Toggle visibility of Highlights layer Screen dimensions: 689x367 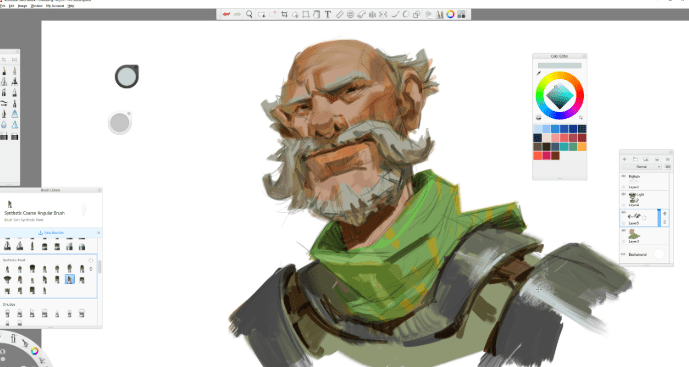(624, 176)
